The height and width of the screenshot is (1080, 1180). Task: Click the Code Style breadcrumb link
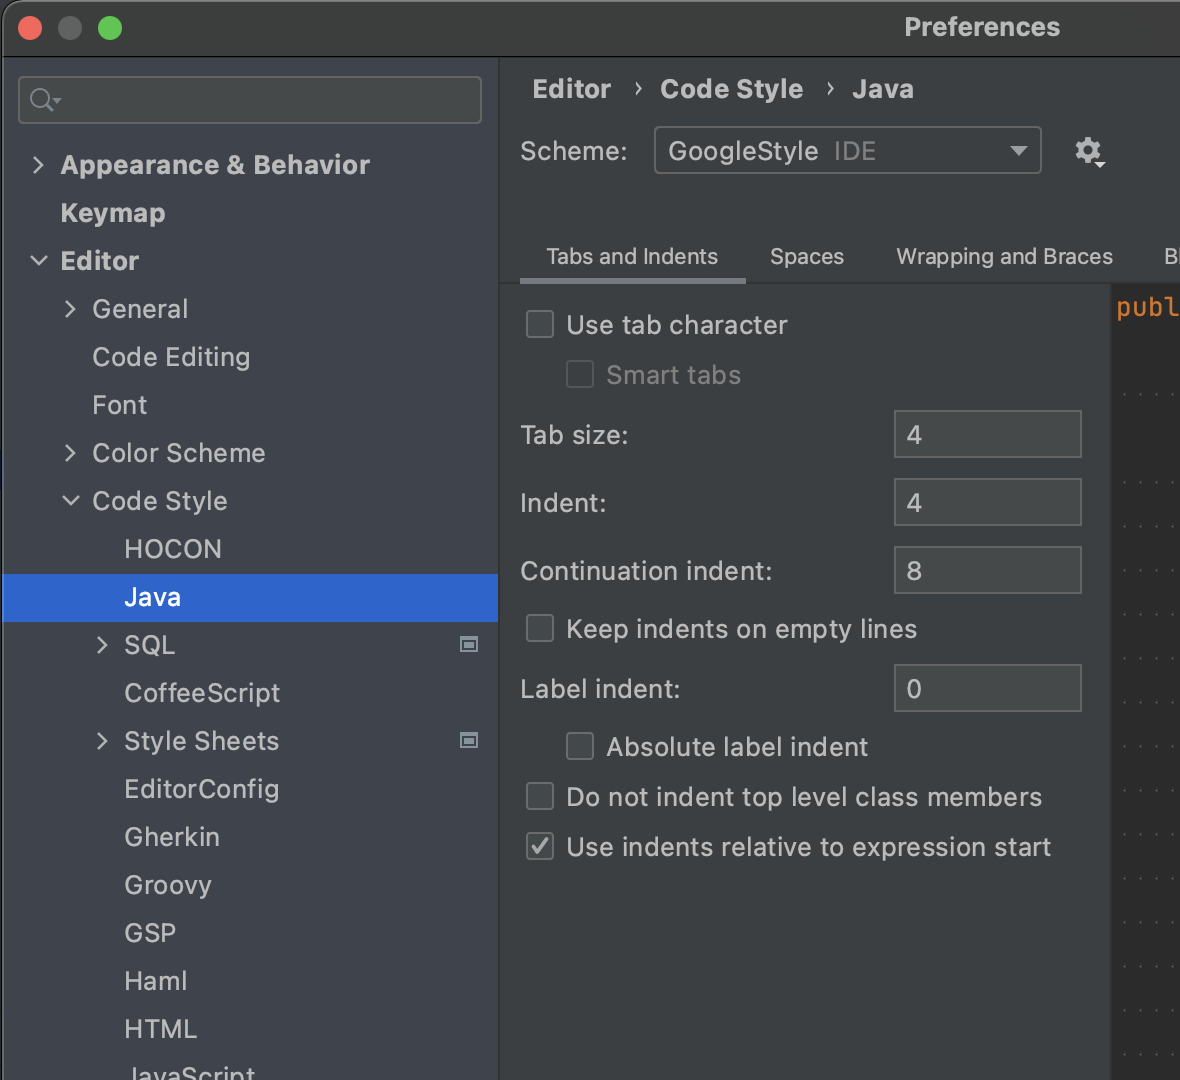point(731,89)
